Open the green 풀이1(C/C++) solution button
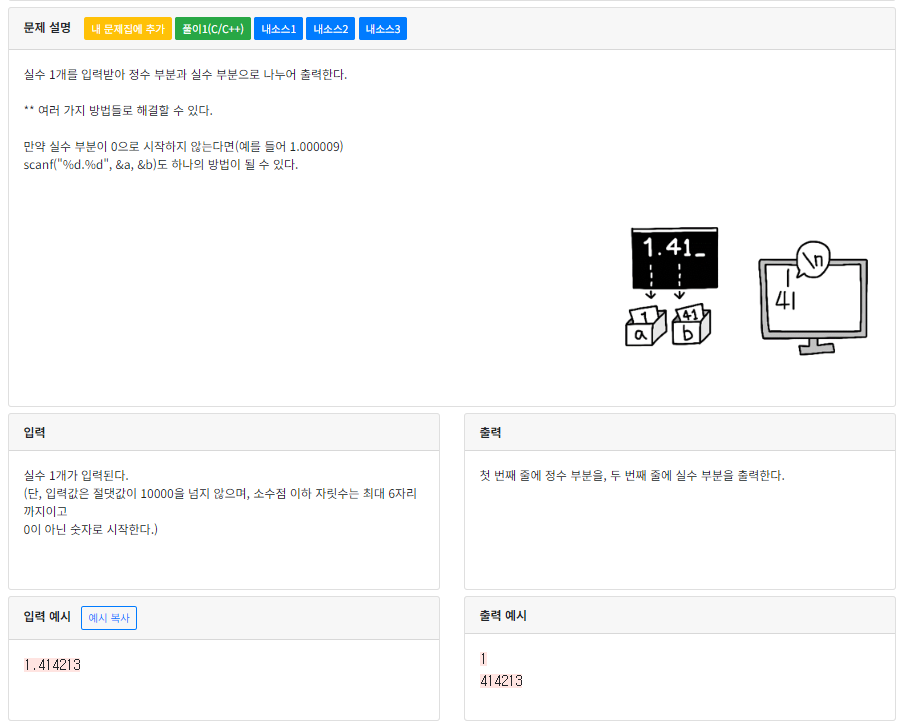This screenshot has width=904, height=727. 214,28
